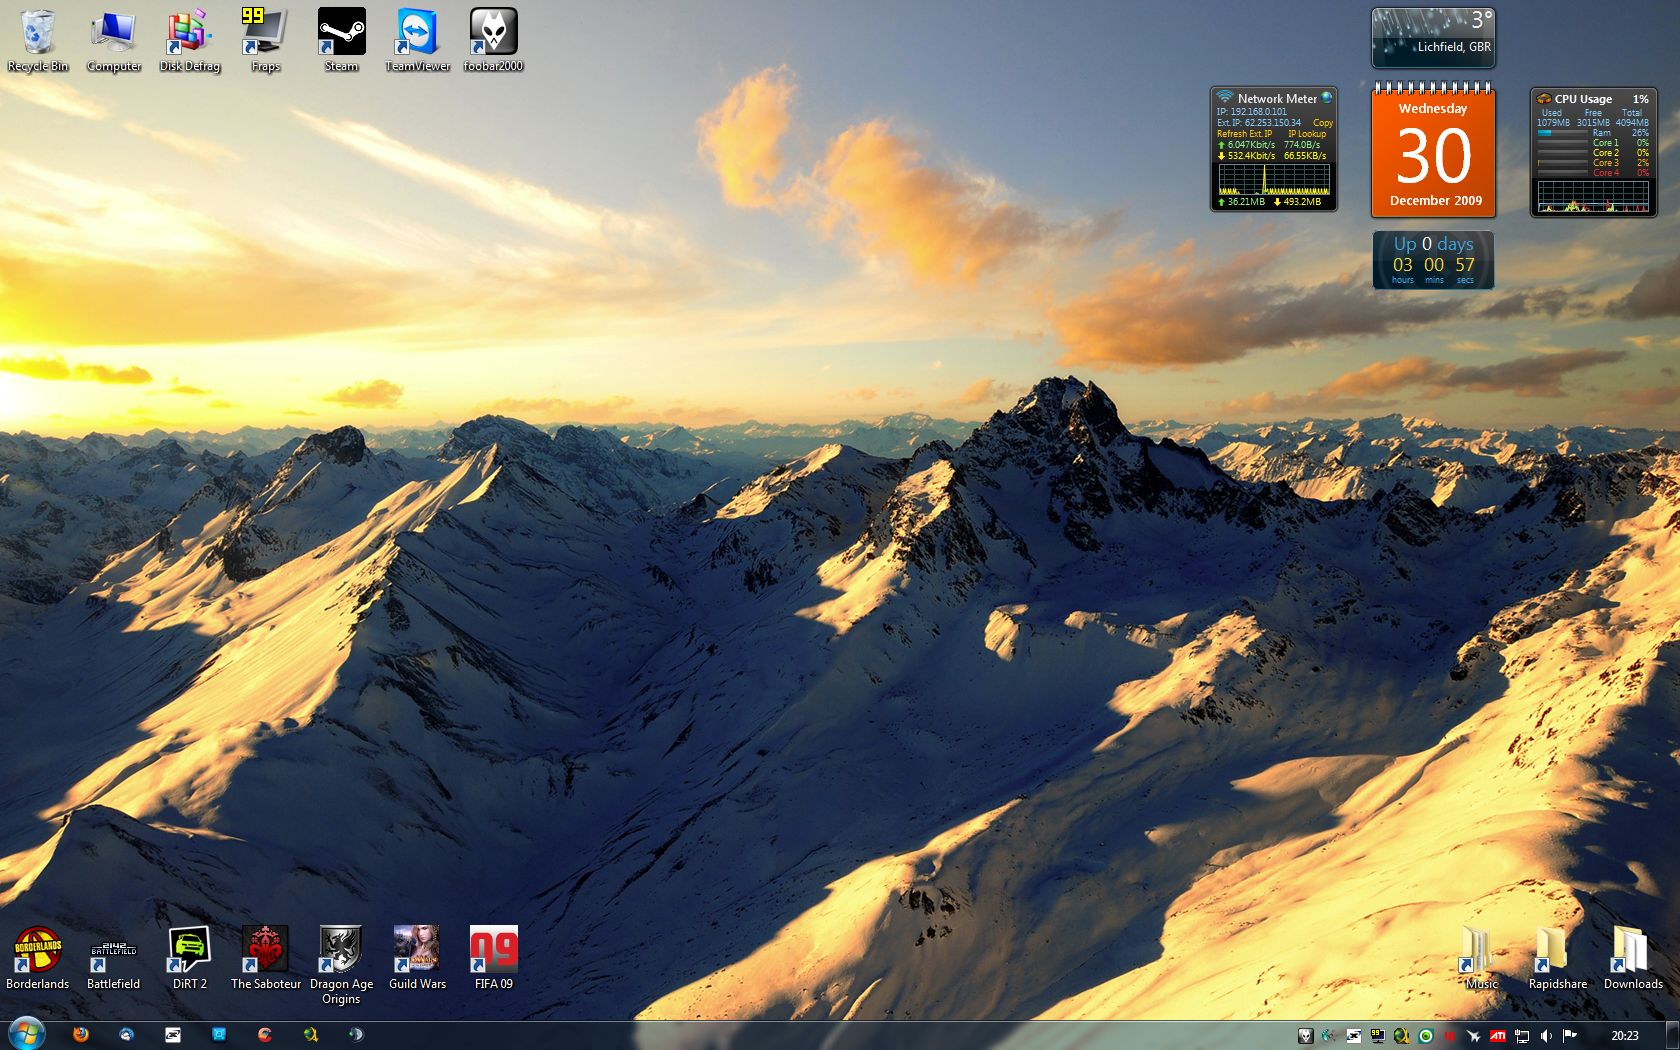Select the Dragon Age Origins shortcut
This screenshot has height=1050, width=1680.
[x=341, y=950]
